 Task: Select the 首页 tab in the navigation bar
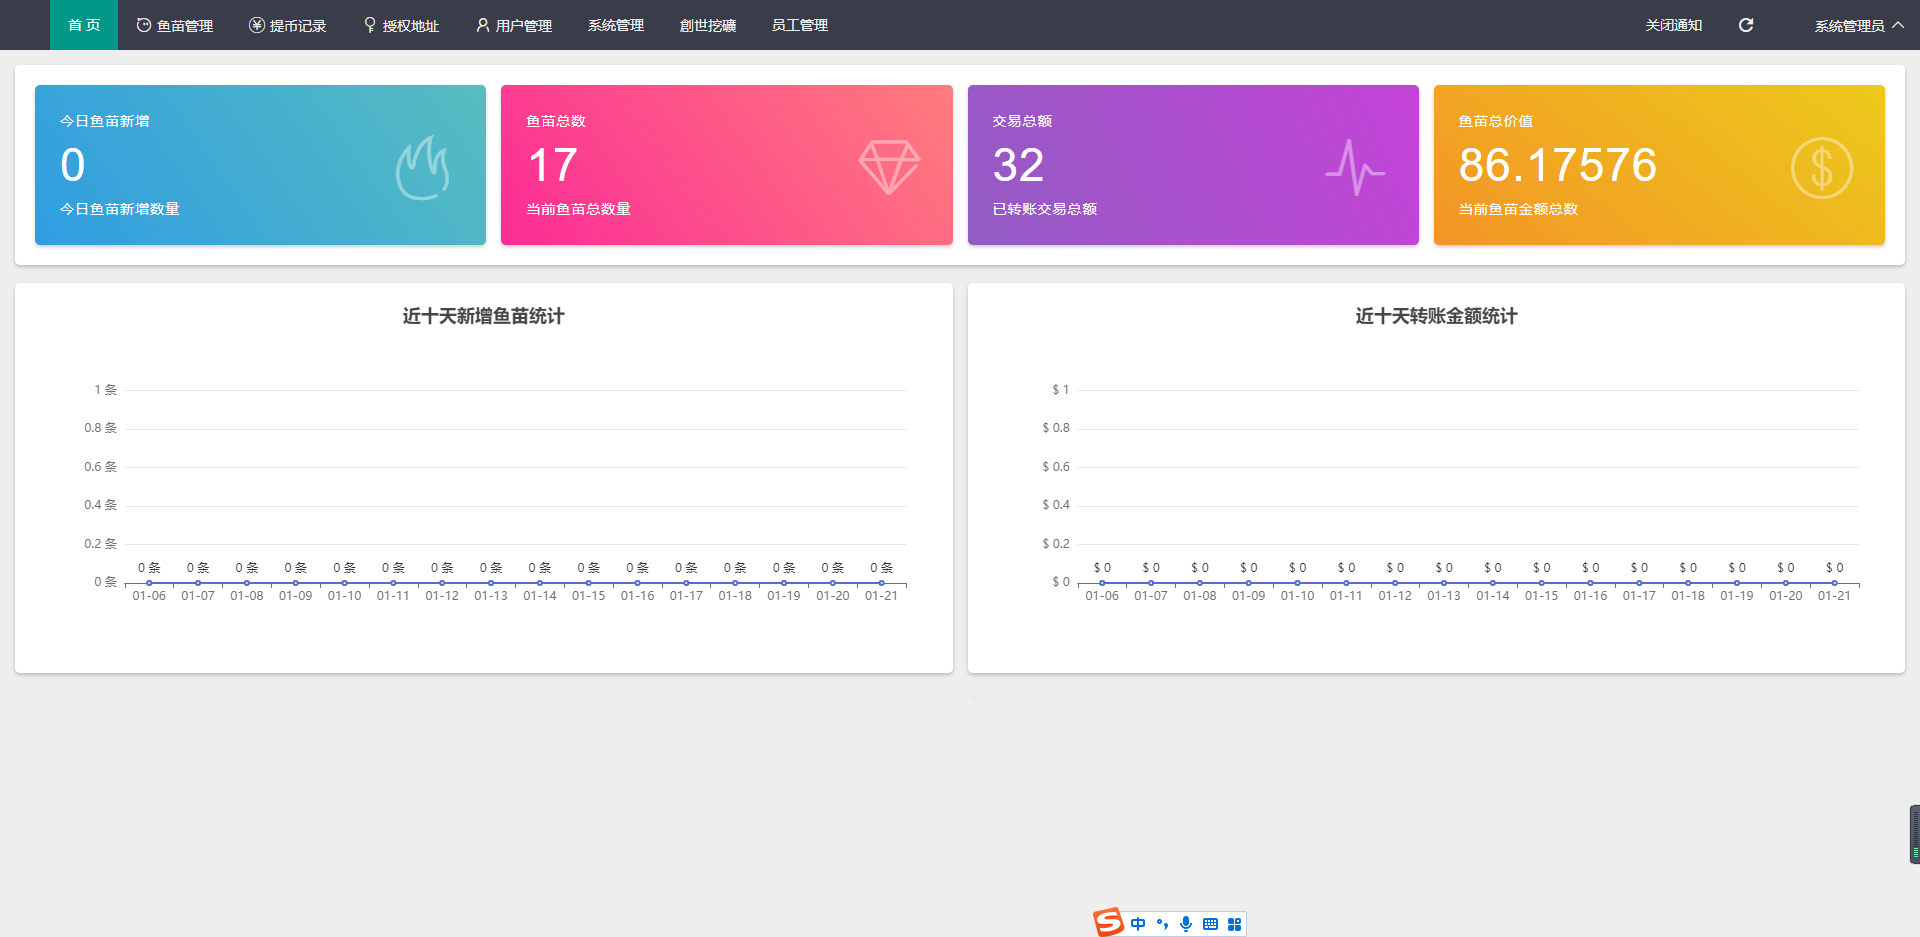point(83,25)
